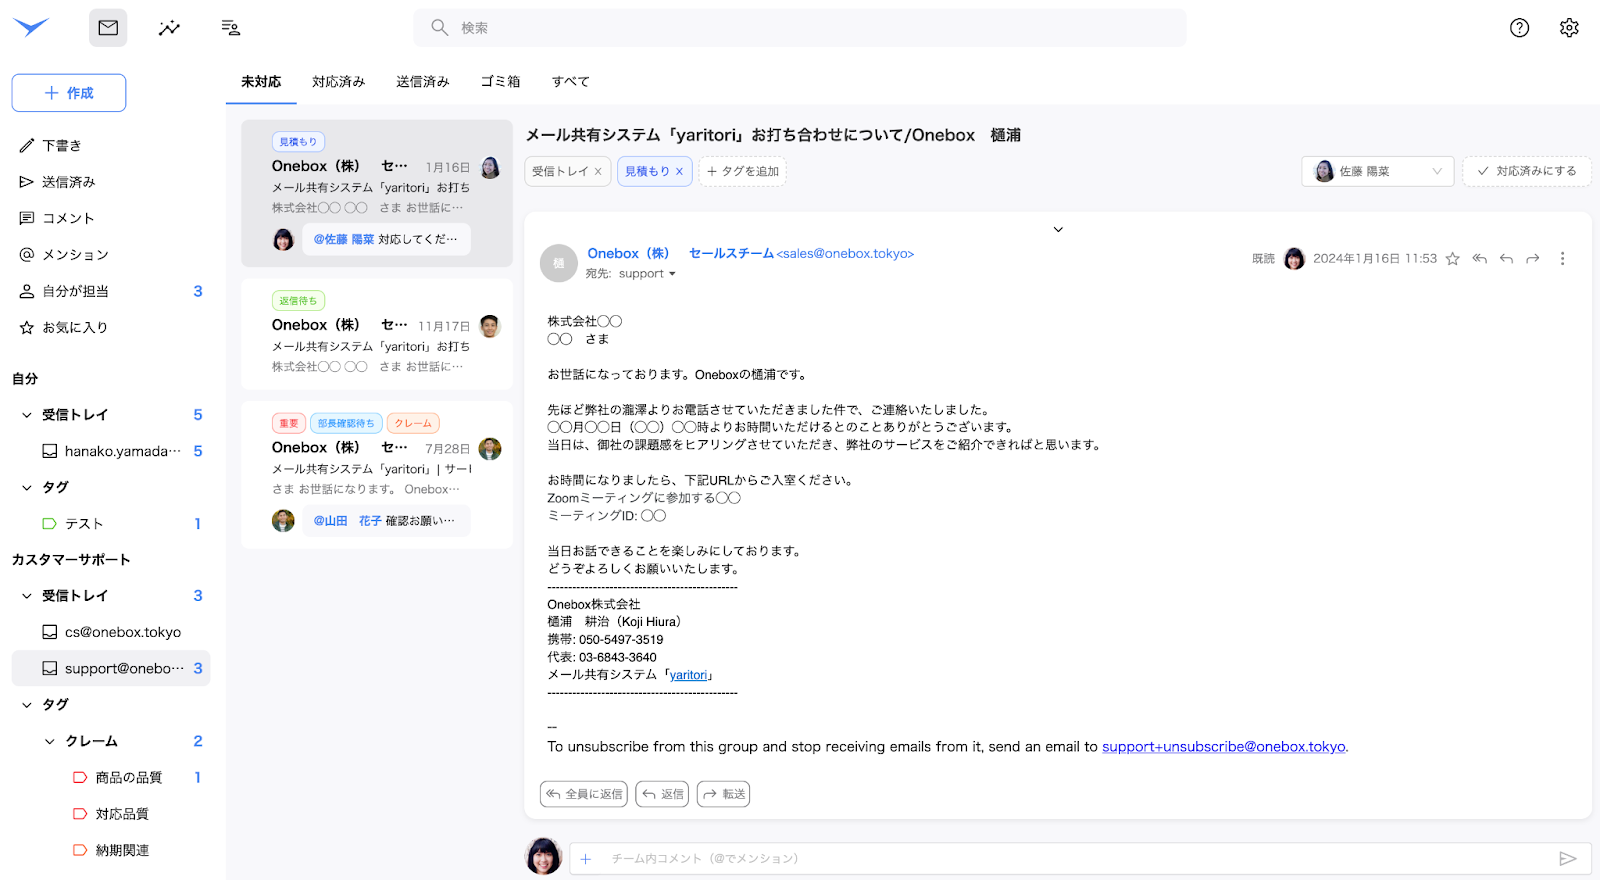Image resolution: width=1600 pixels, height=880 pixels.
Task: Collapse 受信トレイ under カスタマーサポート
Action: [x=27, y=596]
